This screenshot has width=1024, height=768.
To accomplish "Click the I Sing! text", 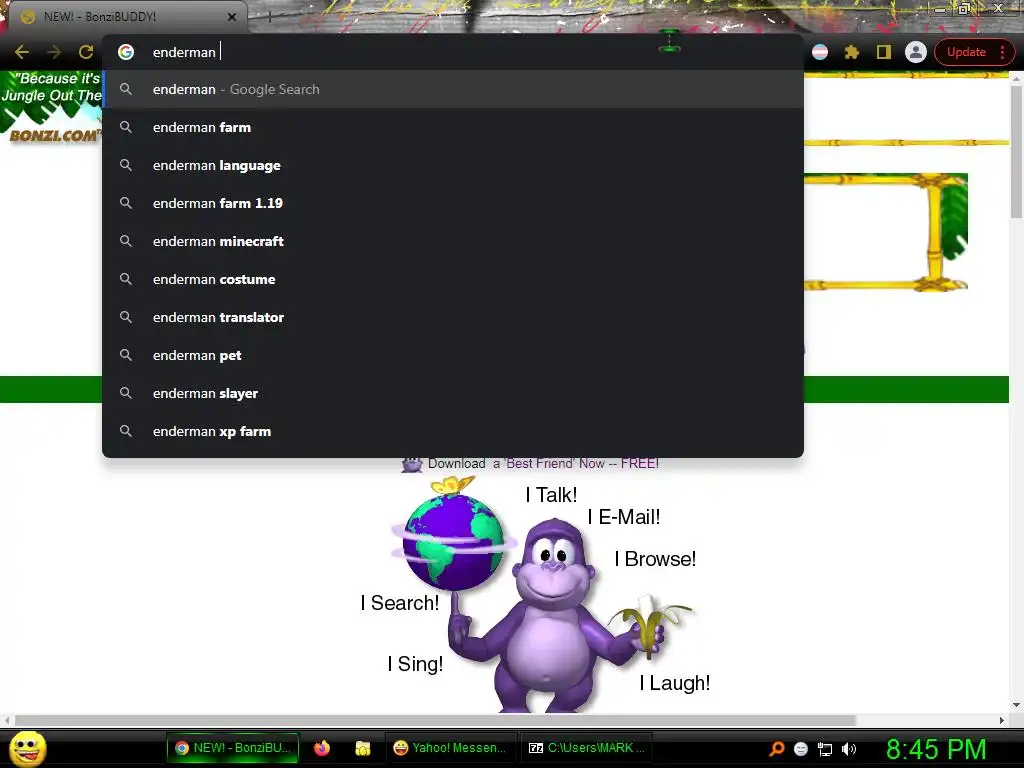I will pos(415,664).
